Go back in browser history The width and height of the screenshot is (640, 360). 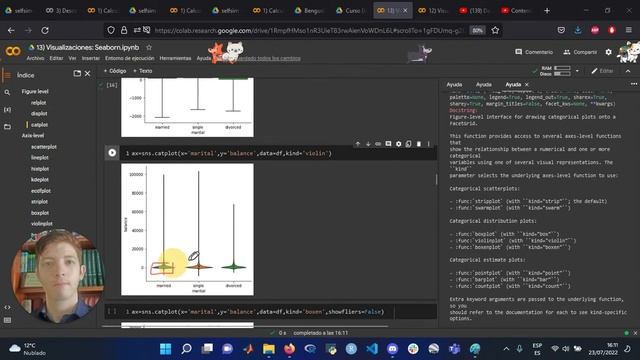click(x=11, y=30)
